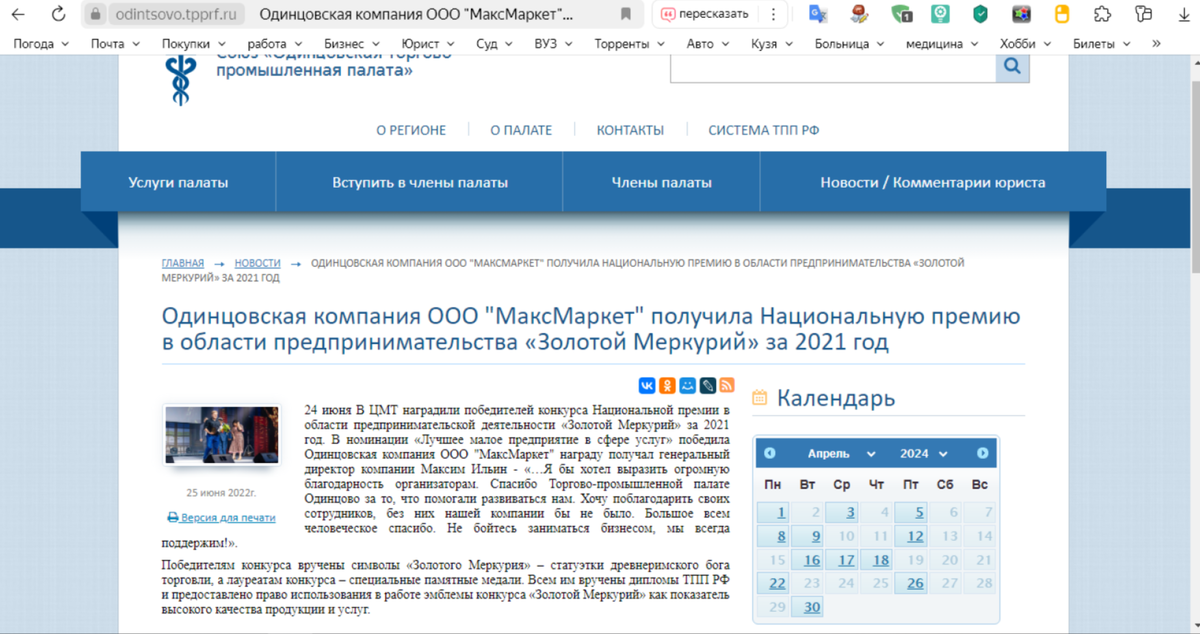Open the '2024' year dropdown in the calendar
Screen dimensions: 1200x634
point(922,454)
